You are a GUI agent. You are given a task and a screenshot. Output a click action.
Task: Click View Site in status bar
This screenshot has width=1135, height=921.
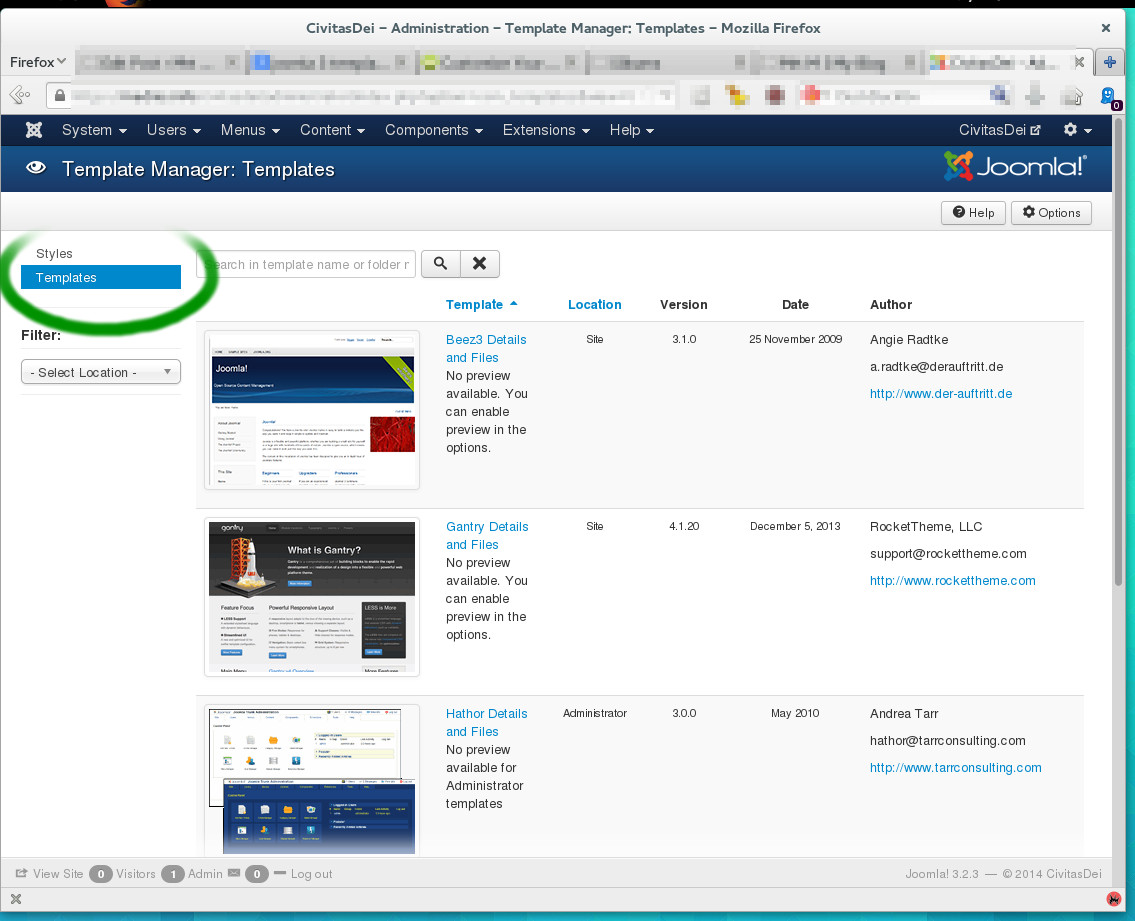point(49,874)
